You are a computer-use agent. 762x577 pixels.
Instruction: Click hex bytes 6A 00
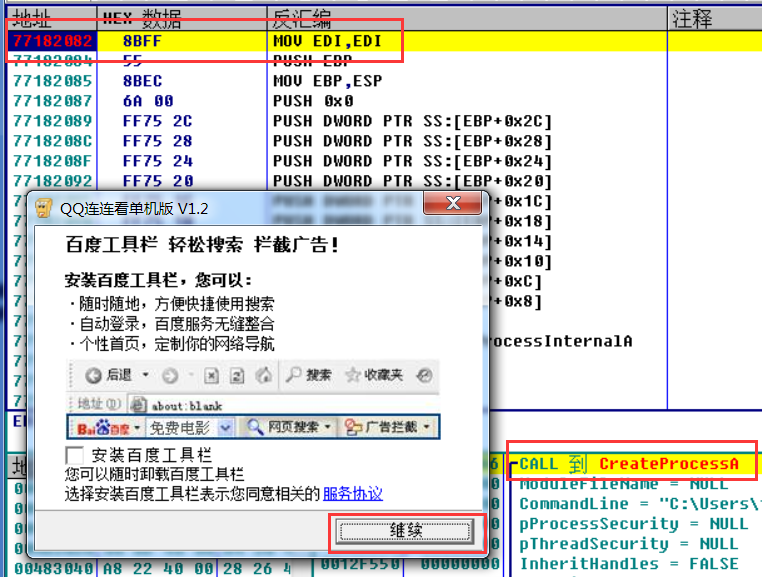[148, 101]
